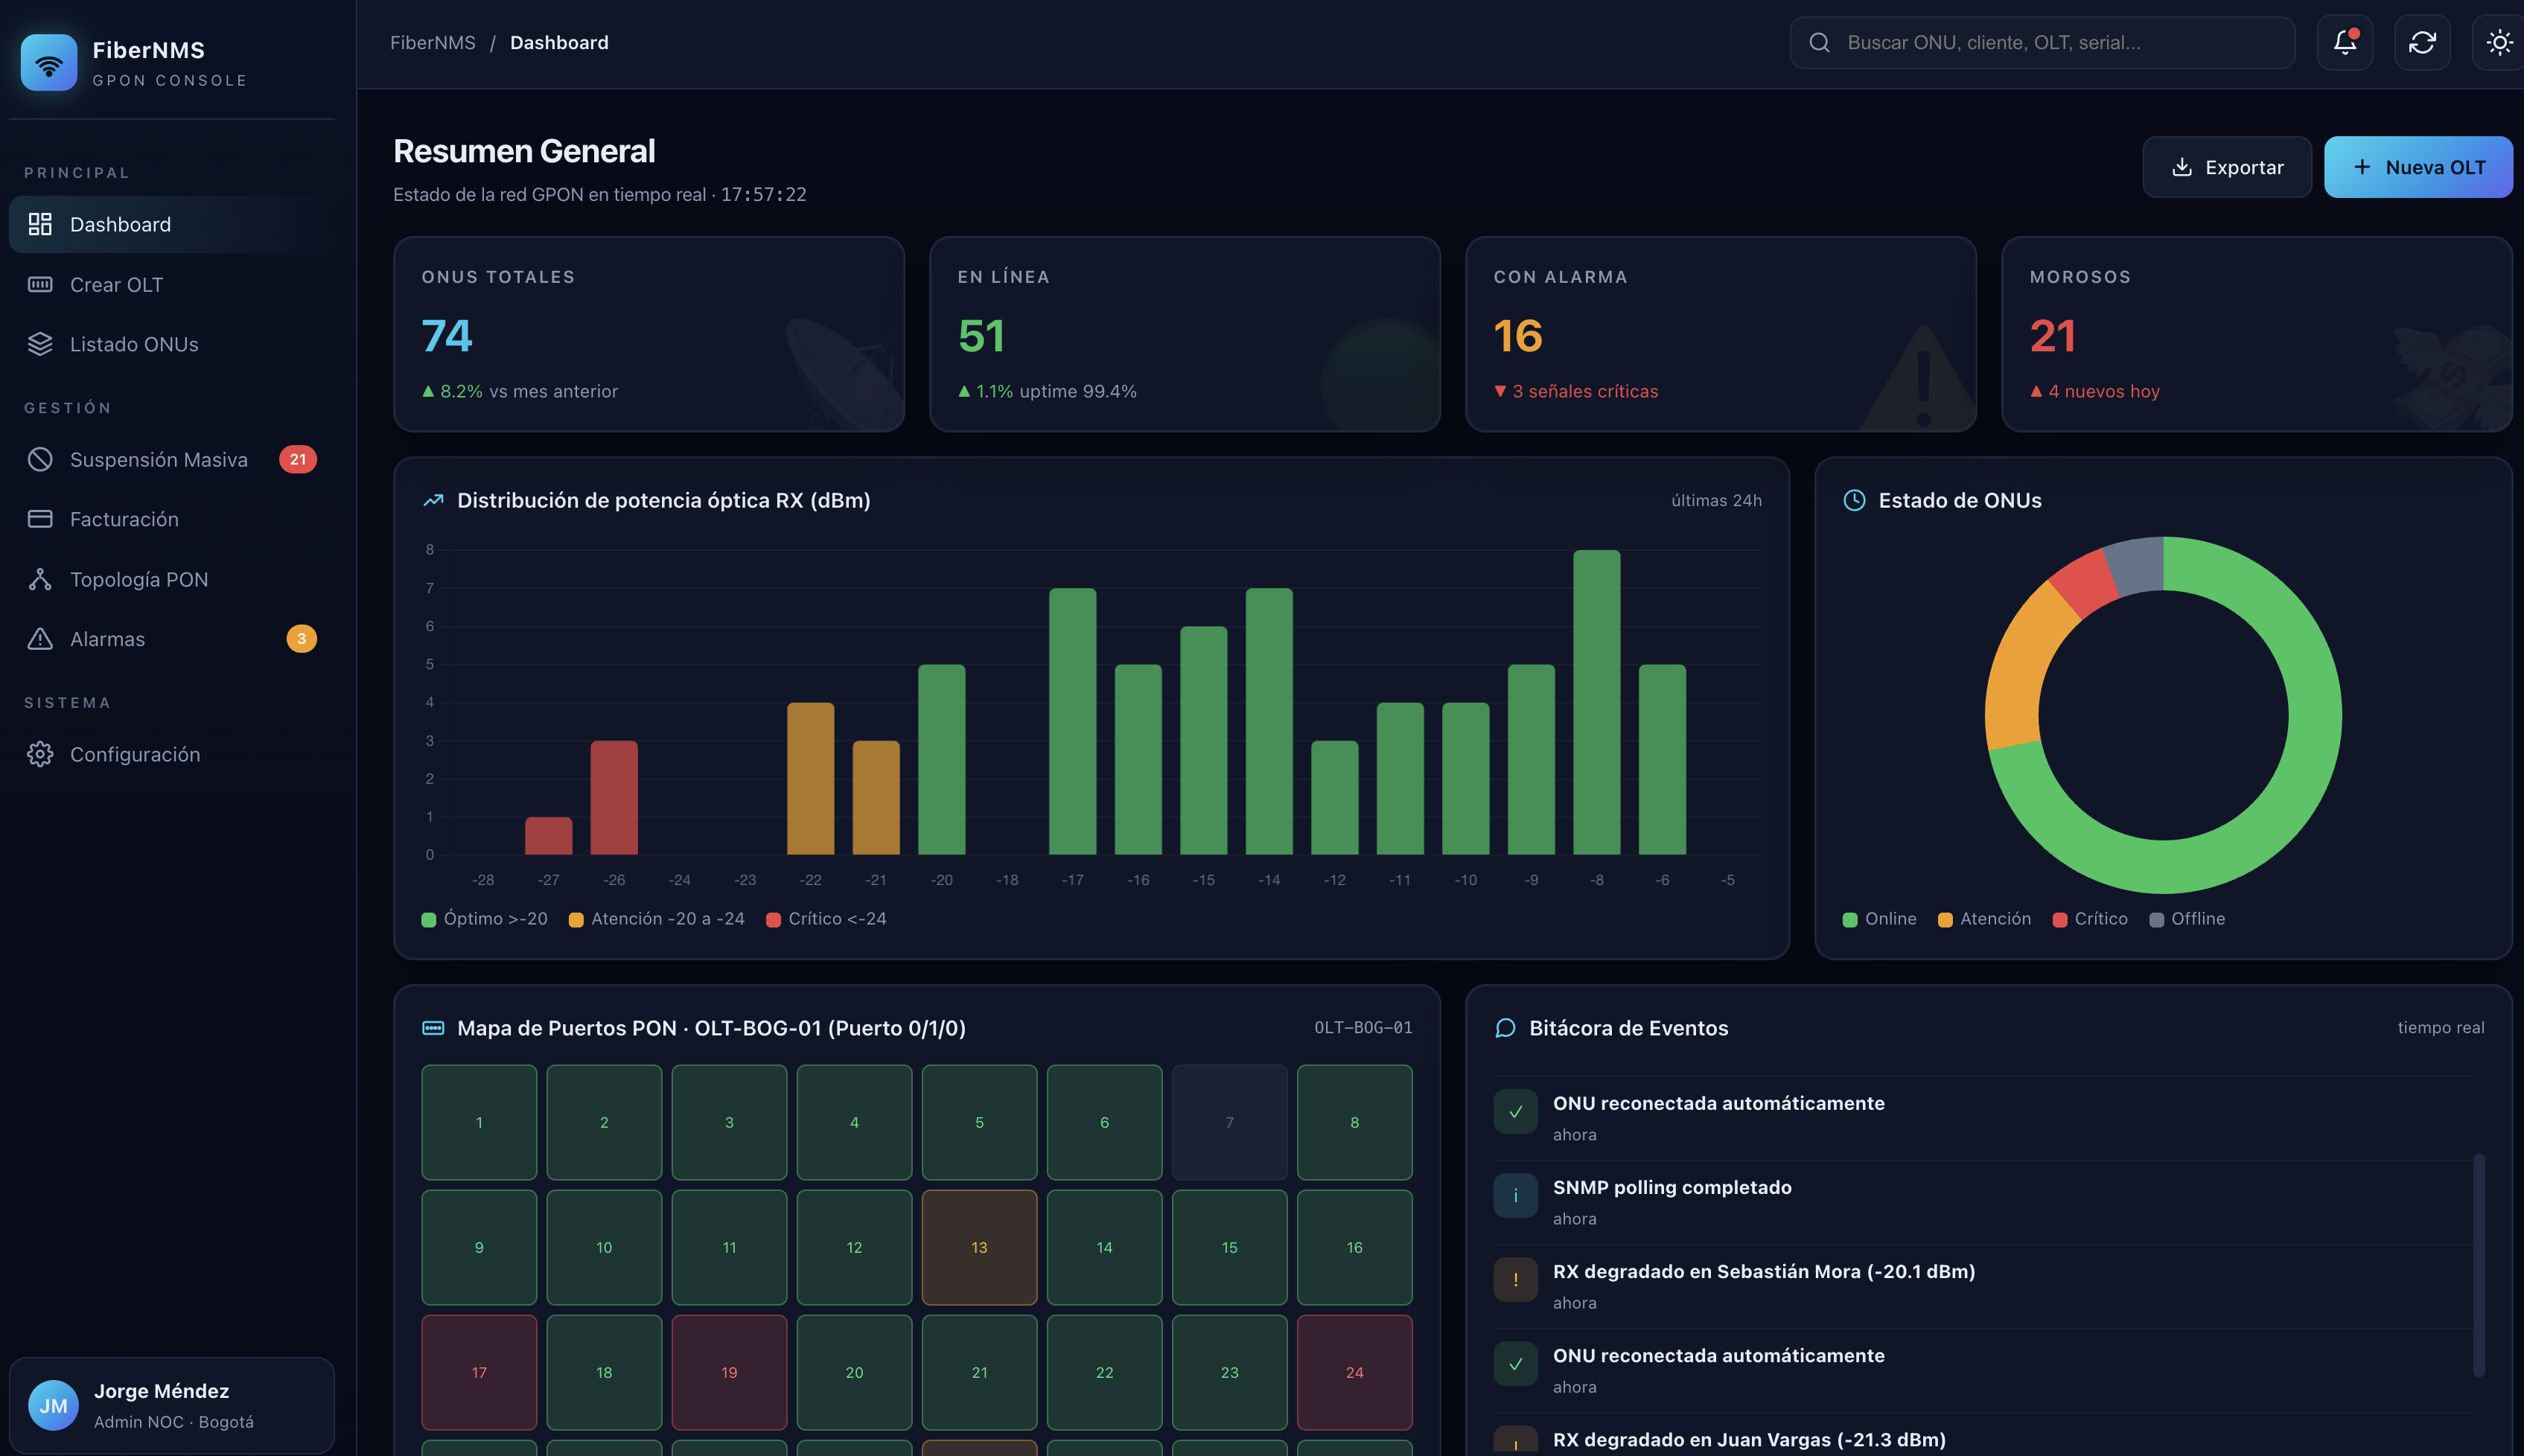Toggle the Offline legend in Estado de ONUs
2524x1456 pixels.
click(x=2187, y=919)
